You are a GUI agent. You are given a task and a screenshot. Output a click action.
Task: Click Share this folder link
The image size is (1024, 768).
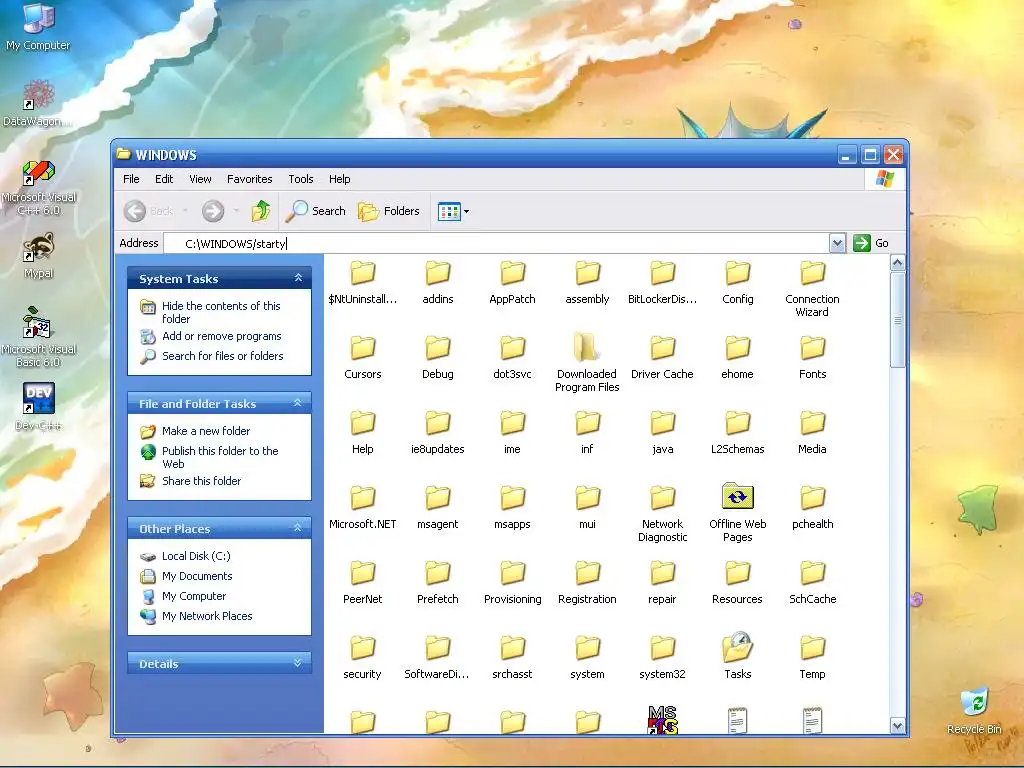(201, 481)
